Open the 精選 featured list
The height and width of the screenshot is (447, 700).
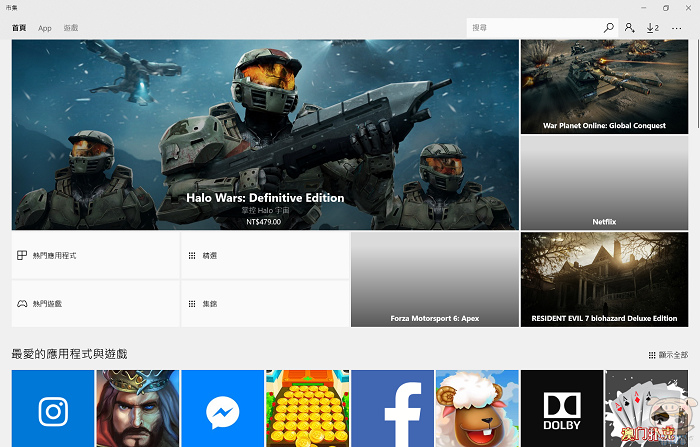265,255
